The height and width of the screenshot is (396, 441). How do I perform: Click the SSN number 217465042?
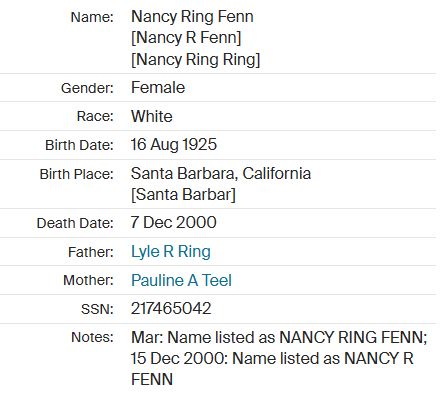(171, 309)
